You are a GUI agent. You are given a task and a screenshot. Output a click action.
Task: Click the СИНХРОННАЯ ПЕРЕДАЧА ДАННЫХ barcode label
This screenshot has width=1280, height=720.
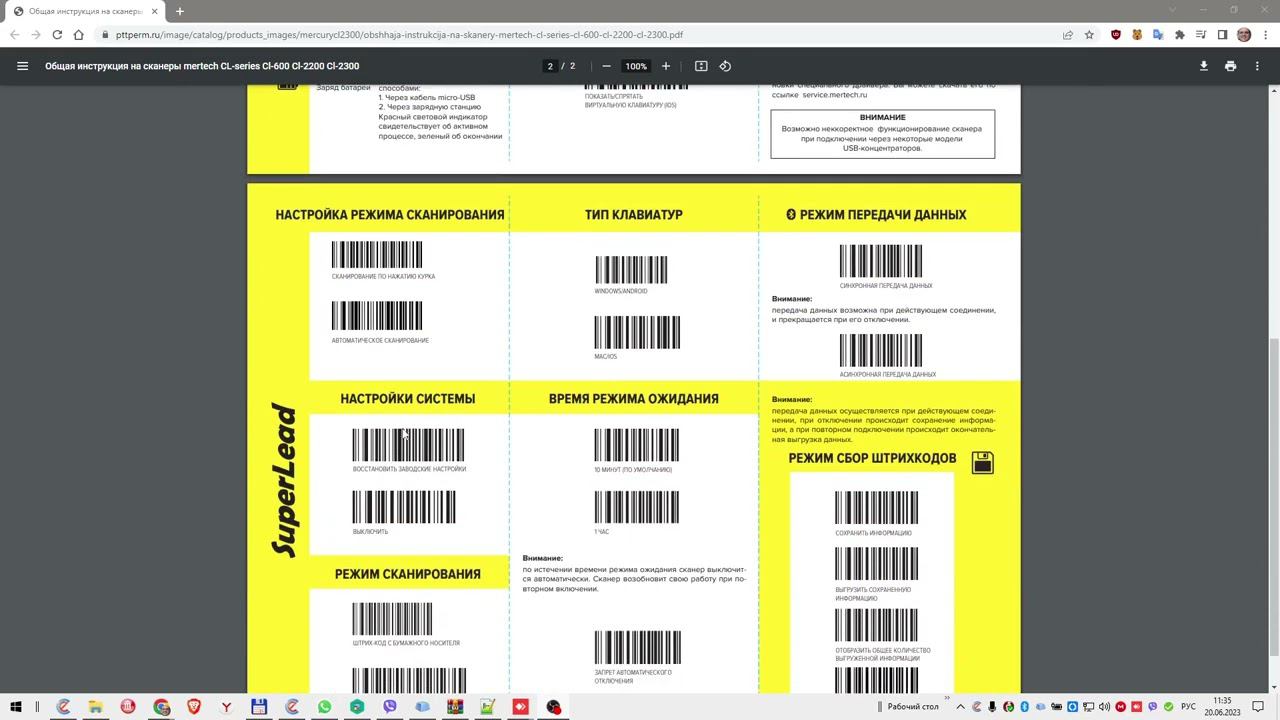click(x=886, y=286)
